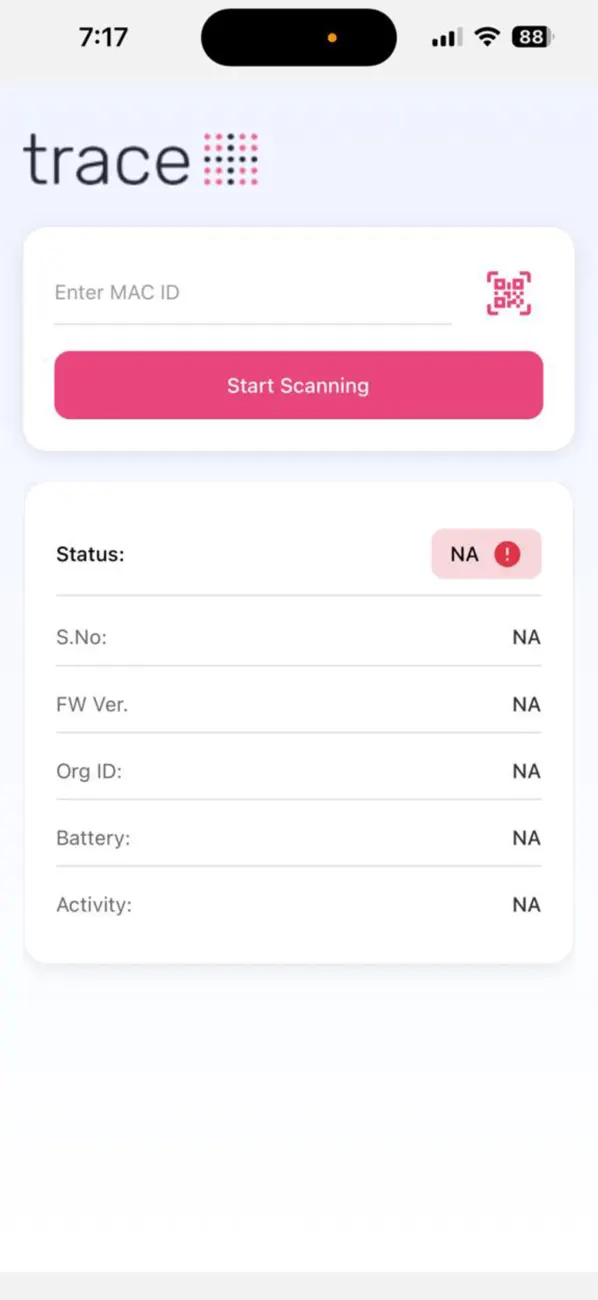Click the trace app logo
Screen dimensions: 598x1300
[x=140, y=160]
